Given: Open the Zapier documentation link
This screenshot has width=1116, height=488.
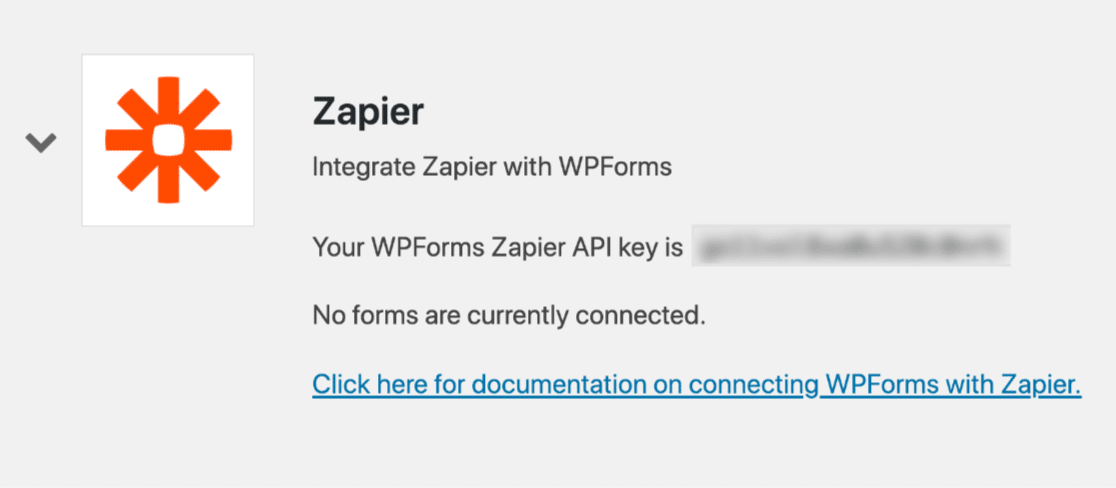Looking at the screenshot, I should [696, 385].
